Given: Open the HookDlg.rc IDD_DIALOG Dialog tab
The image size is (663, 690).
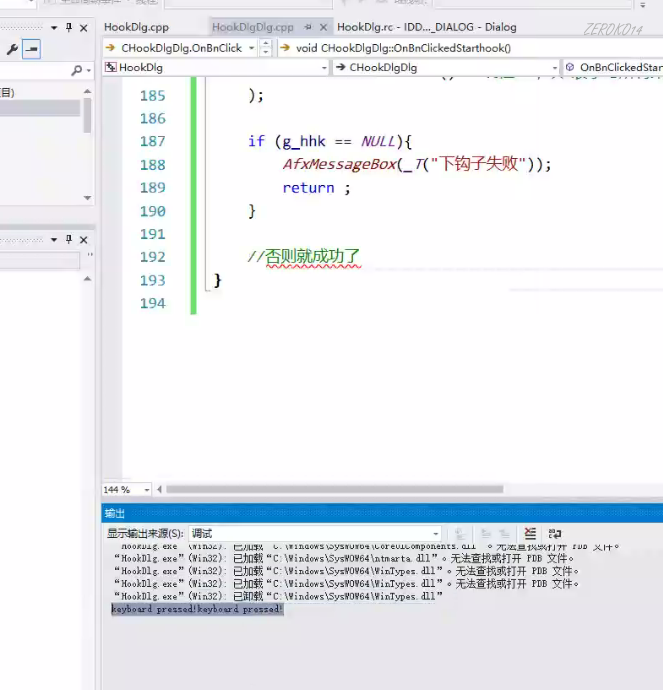Looking at the screenshot, I should [x=426, y=27].
